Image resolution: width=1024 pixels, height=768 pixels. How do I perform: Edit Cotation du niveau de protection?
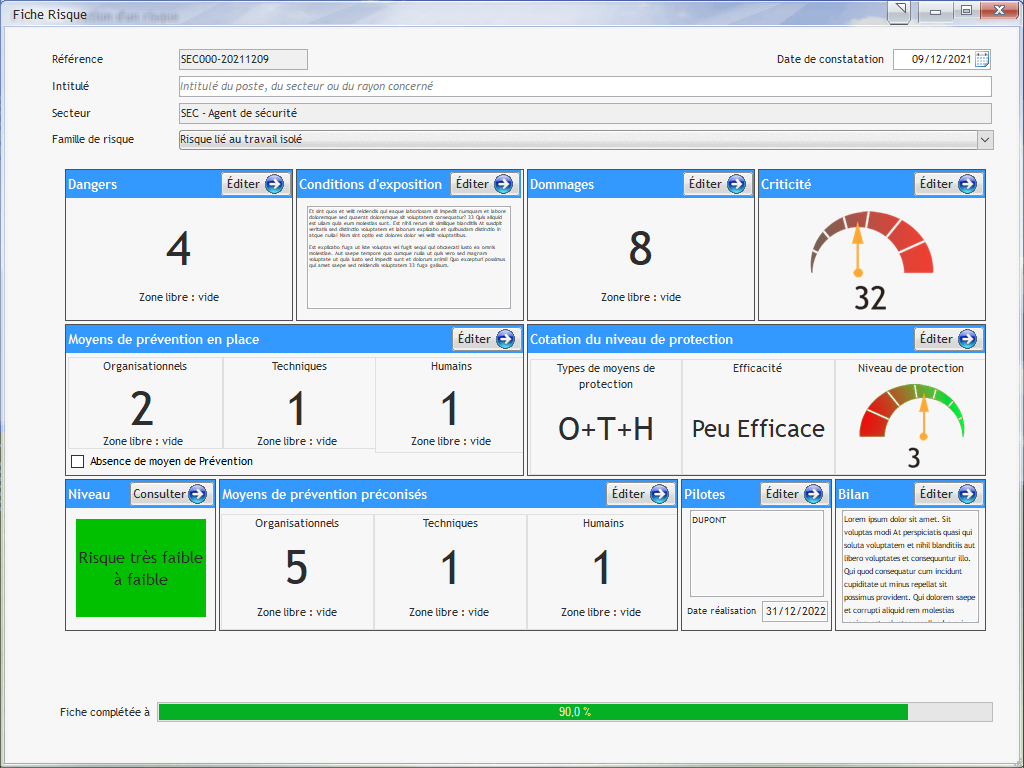point(948,339)
